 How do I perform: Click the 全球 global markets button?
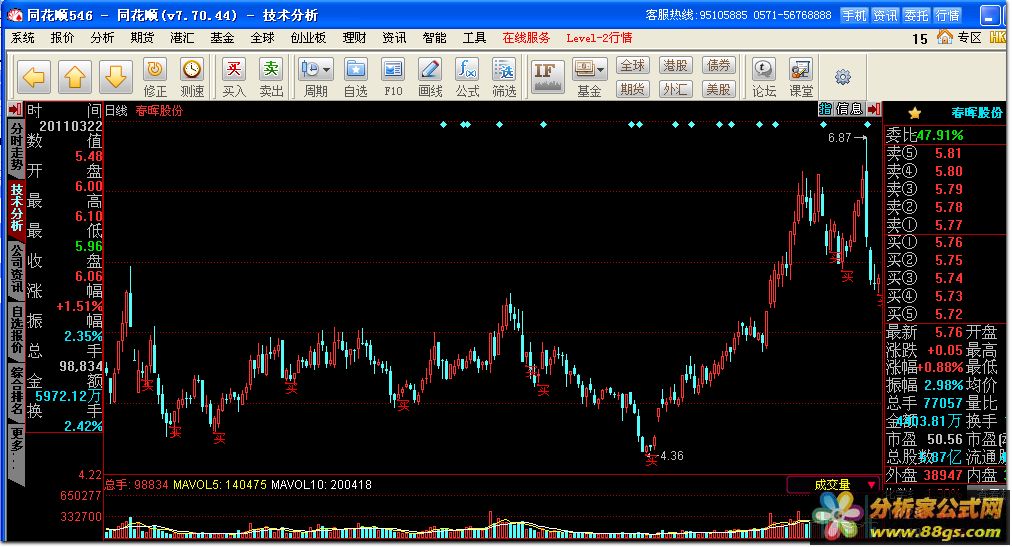pos(632,65)
